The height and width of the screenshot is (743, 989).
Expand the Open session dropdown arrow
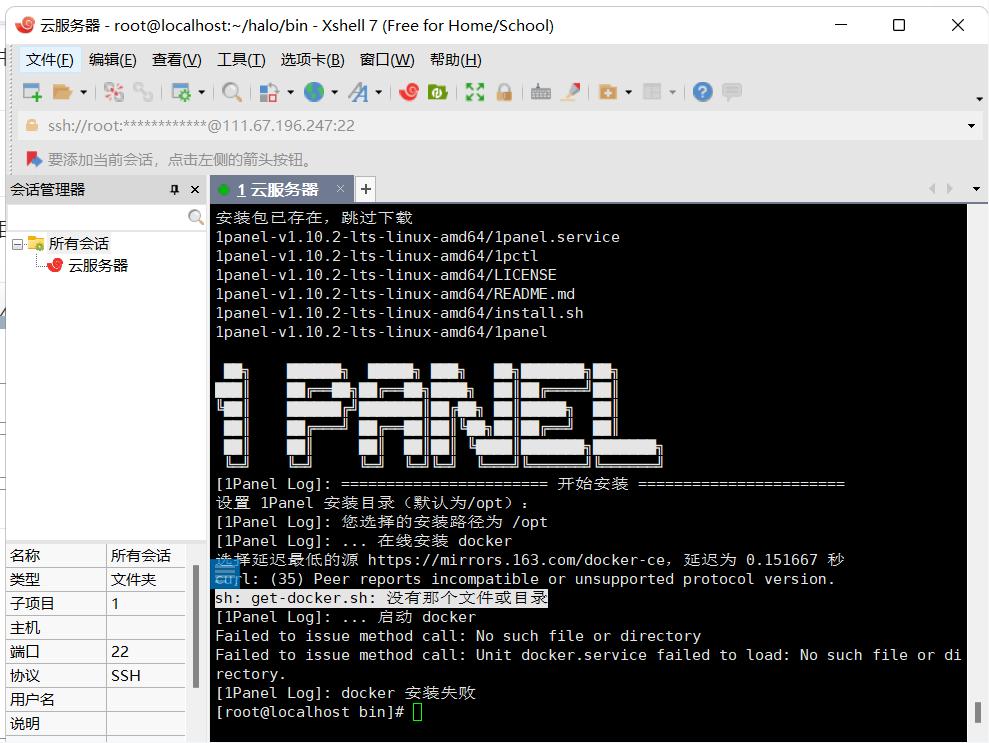tap(83, 92)
